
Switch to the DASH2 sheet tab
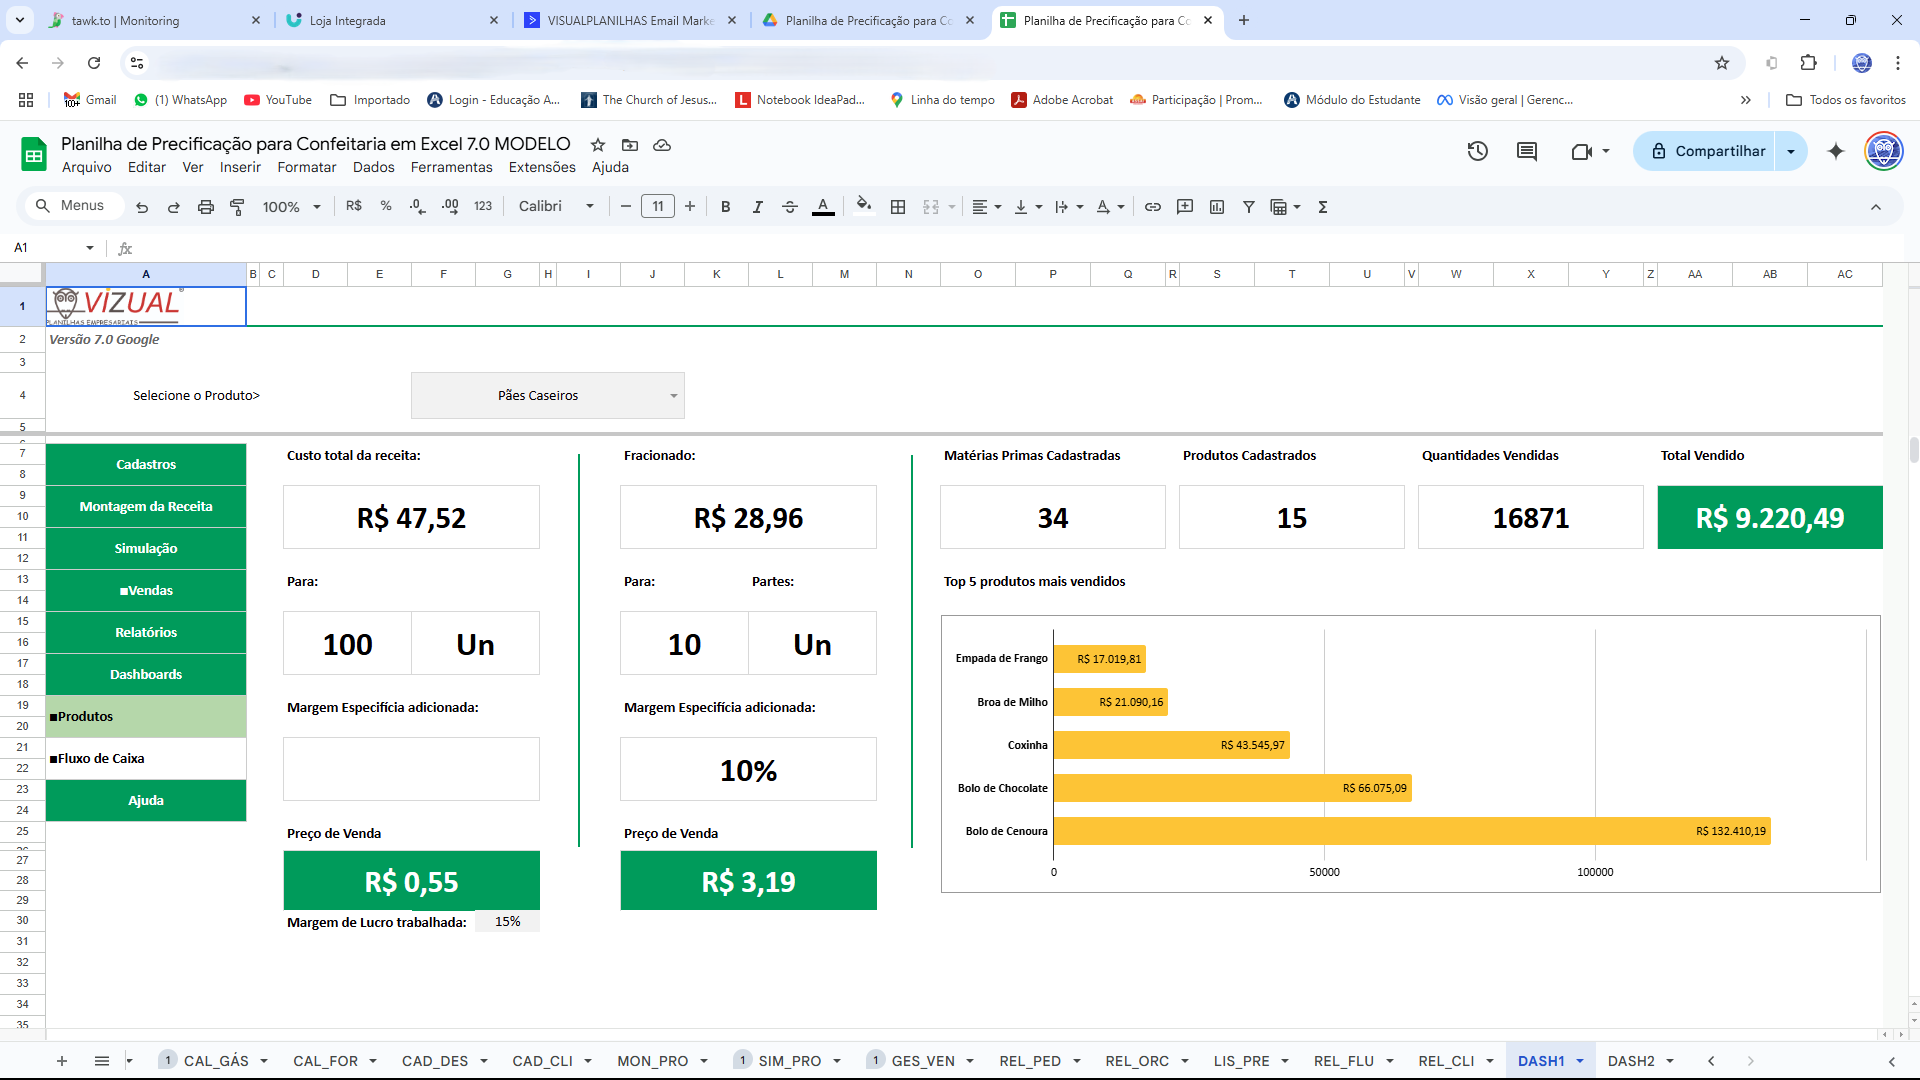[x=1630, y=1061]
